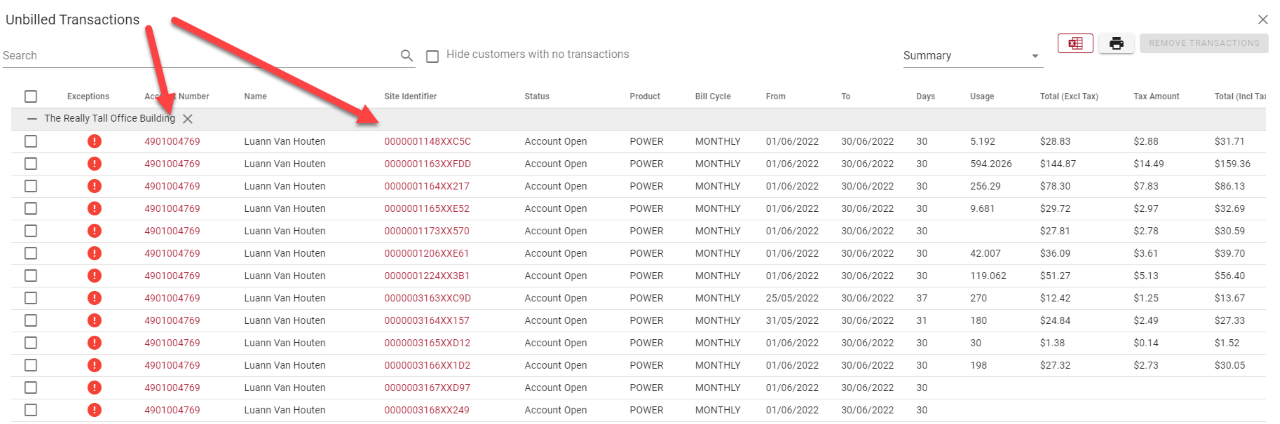The height and width of the screenshot is (424, 1280).
Task: Select row checkbox for site 0000001206XXE61
Action: coord(31,253)
